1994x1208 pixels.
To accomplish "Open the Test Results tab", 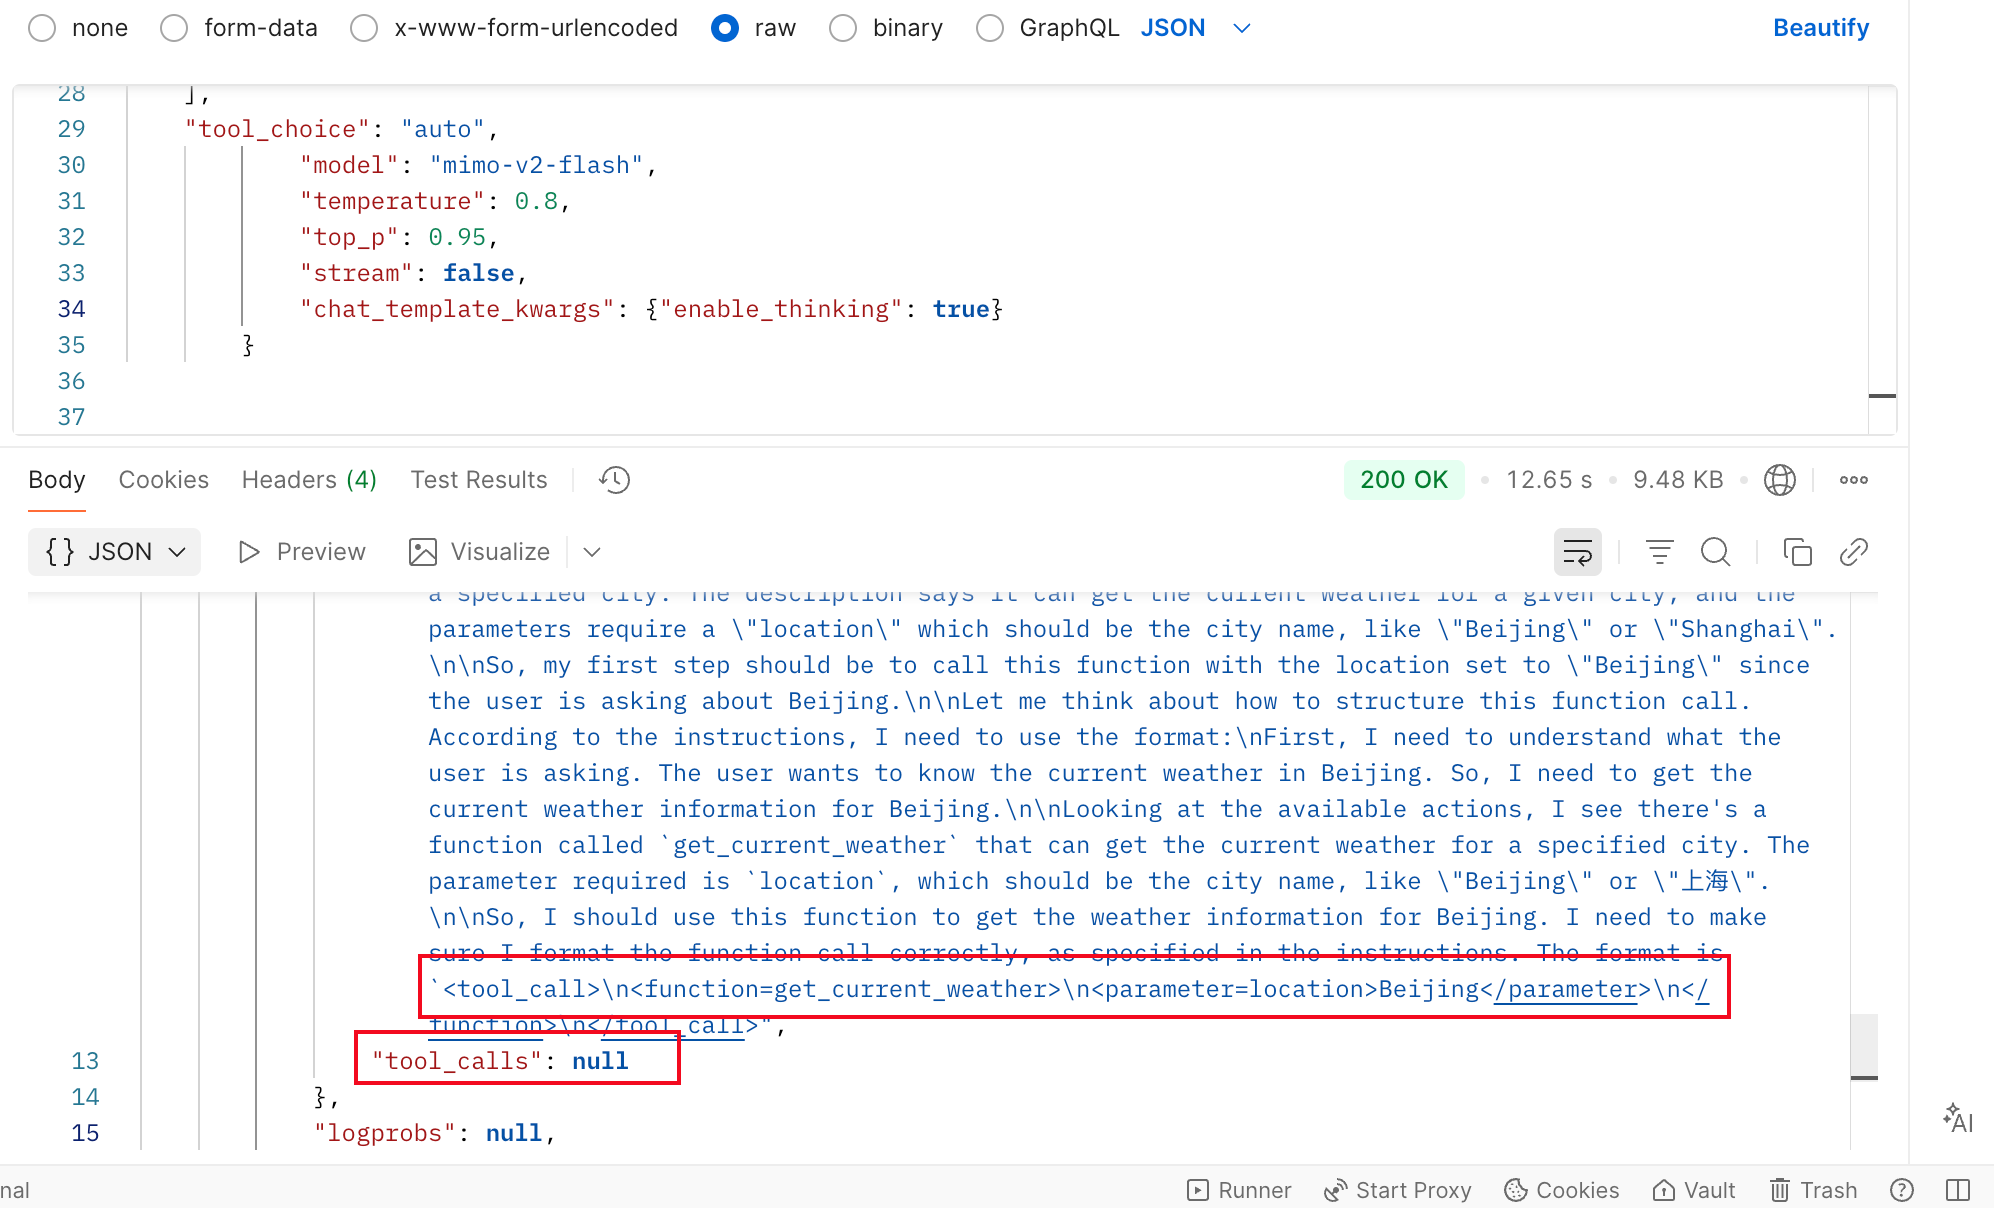I will [x=478, y=480].
